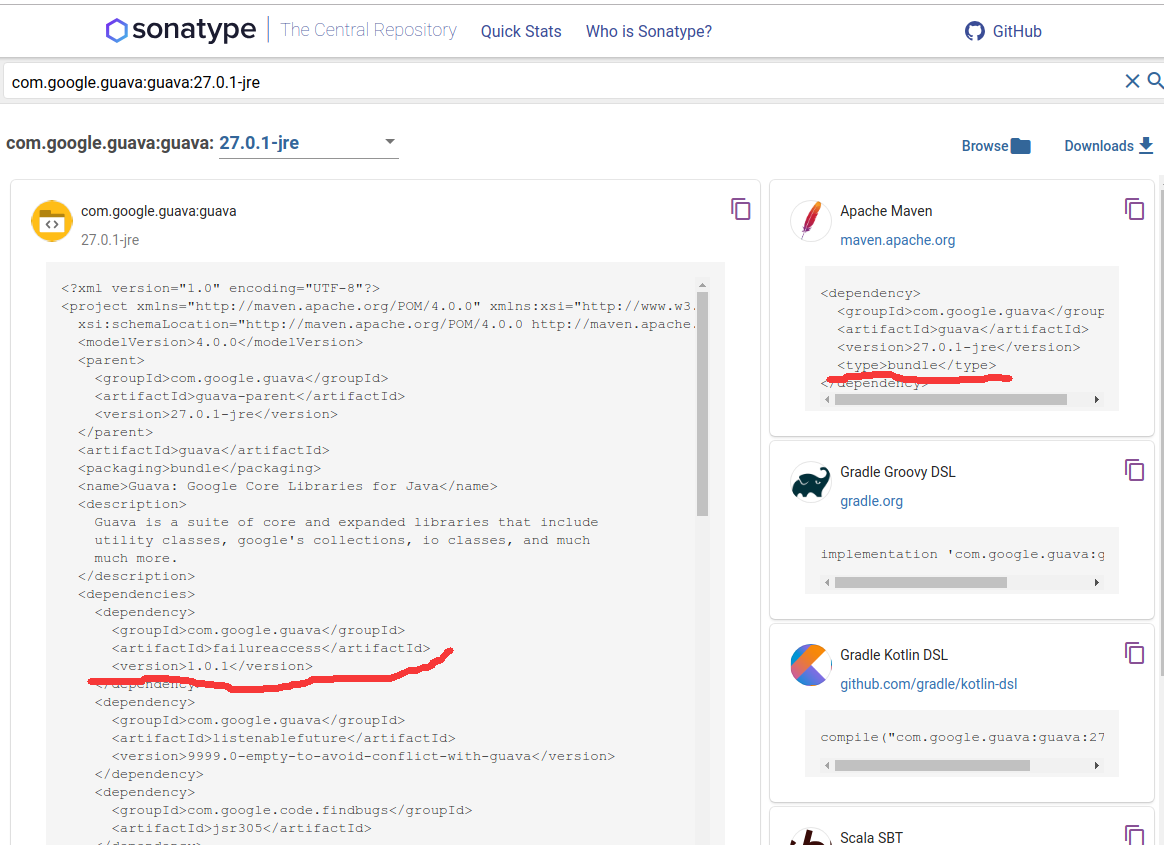Clear the search field with the X

coord(1132,81)
